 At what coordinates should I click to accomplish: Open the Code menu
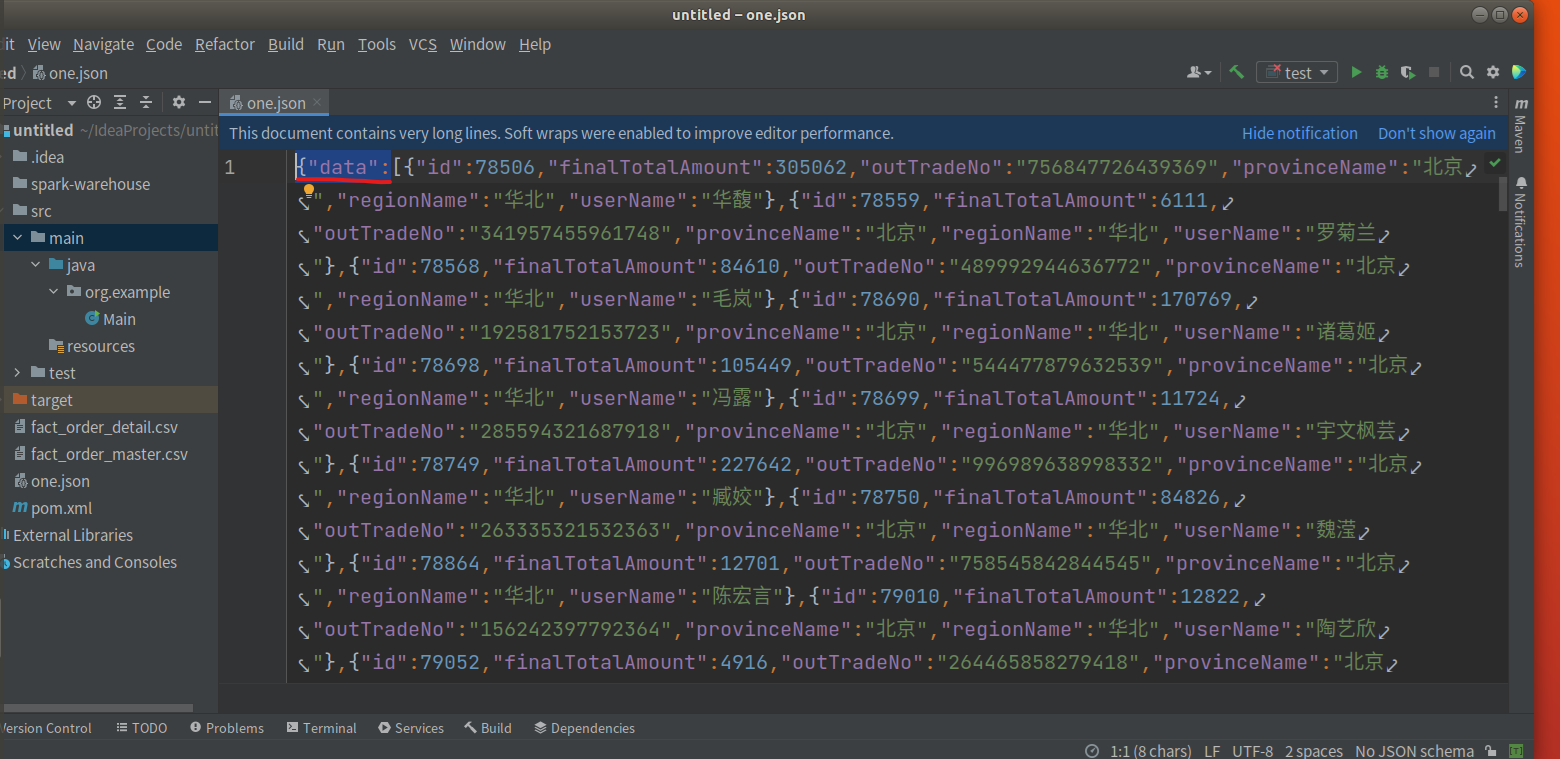coord(164,44)
